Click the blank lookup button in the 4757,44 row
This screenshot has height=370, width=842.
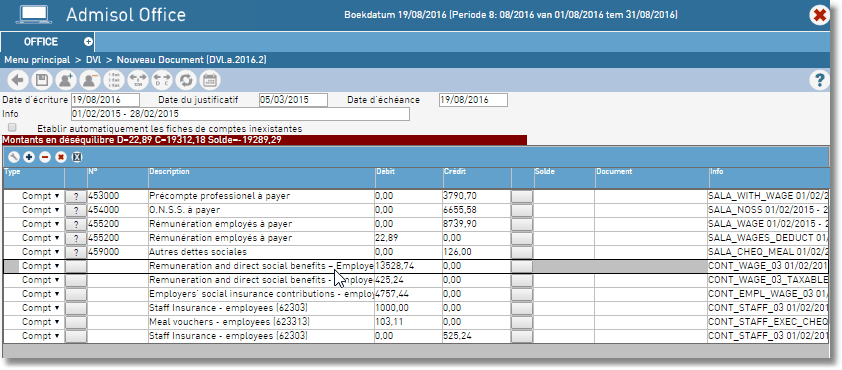pos(76,294)
